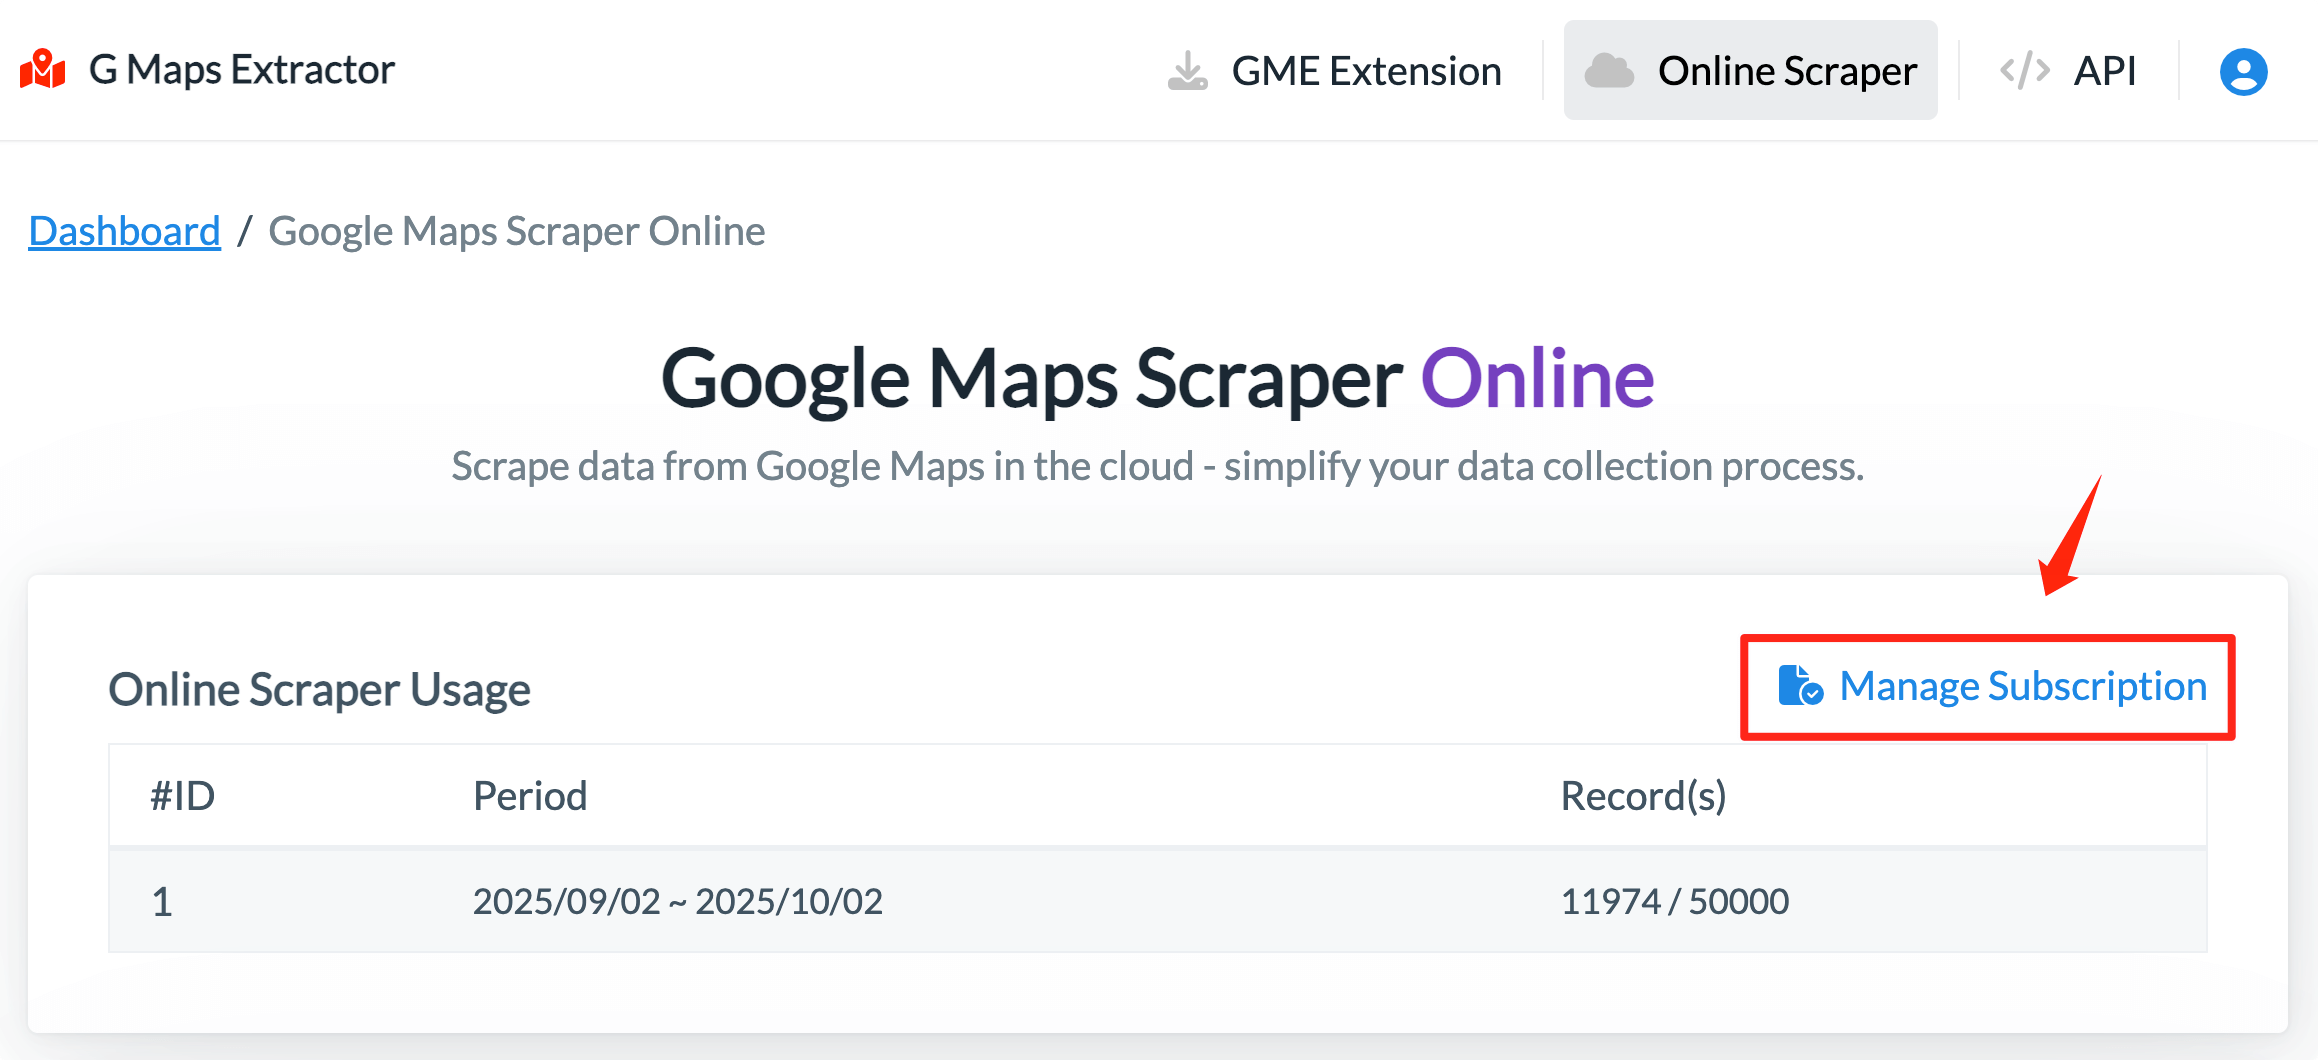2318x1060 pixels.
Task: Click the Manage Subscription document icon
Action: point(1801,686)
